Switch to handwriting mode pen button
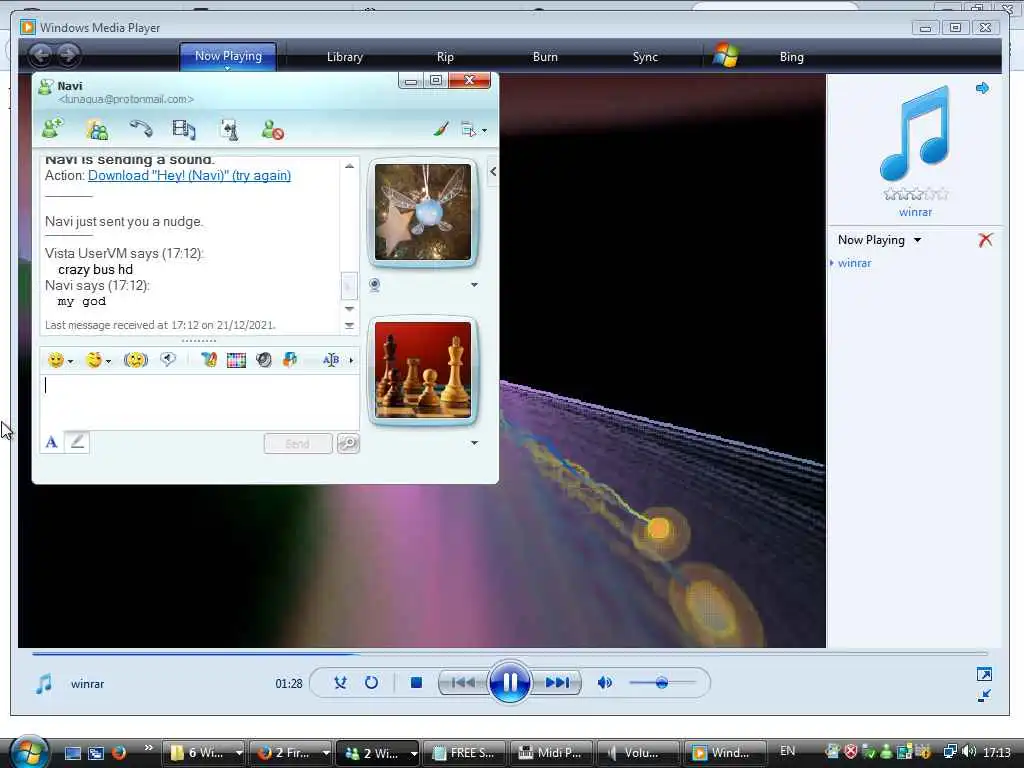 pyautogui.click(x=77, y=442)
